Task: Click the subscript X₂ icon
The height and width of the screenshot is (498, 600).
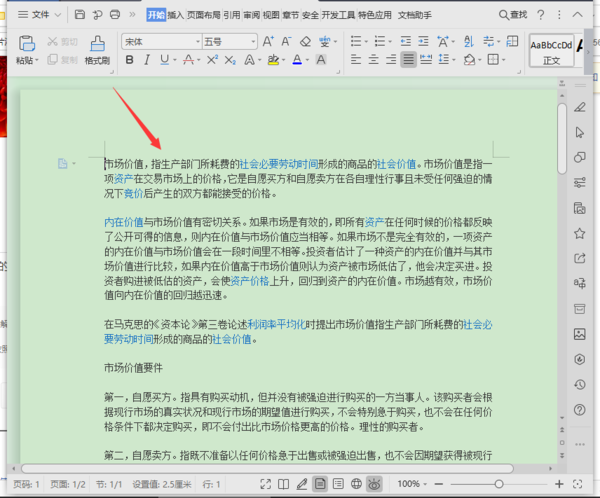Action: 230,60
